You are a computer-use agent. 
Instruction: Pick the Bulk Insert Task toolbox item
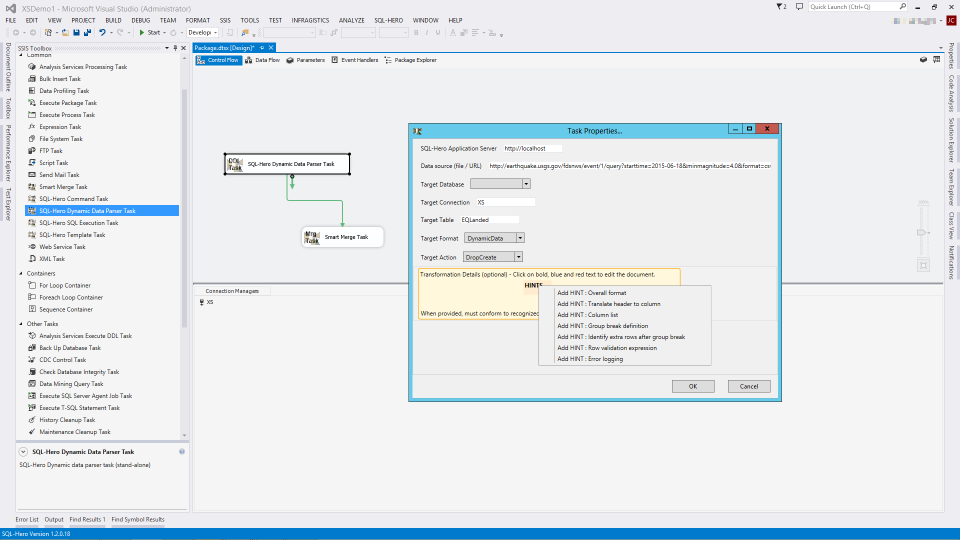pyautogui.click(x=59, y=79)
